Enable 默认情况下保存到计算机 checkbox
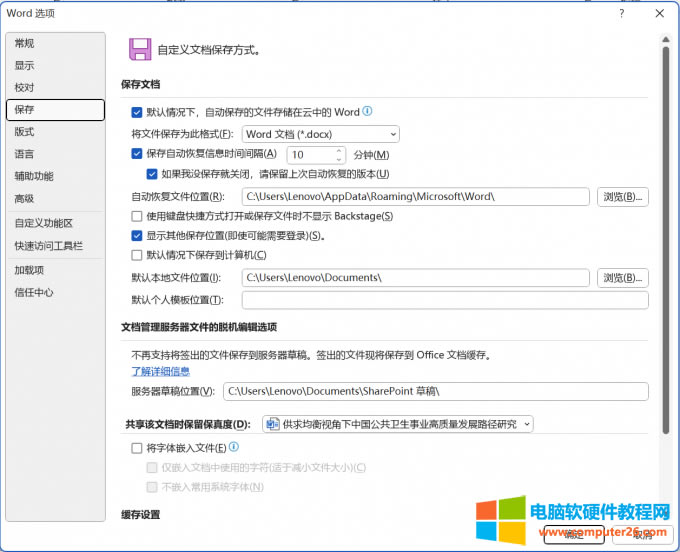This screenshot has width=680, height=552. [137, 255]
